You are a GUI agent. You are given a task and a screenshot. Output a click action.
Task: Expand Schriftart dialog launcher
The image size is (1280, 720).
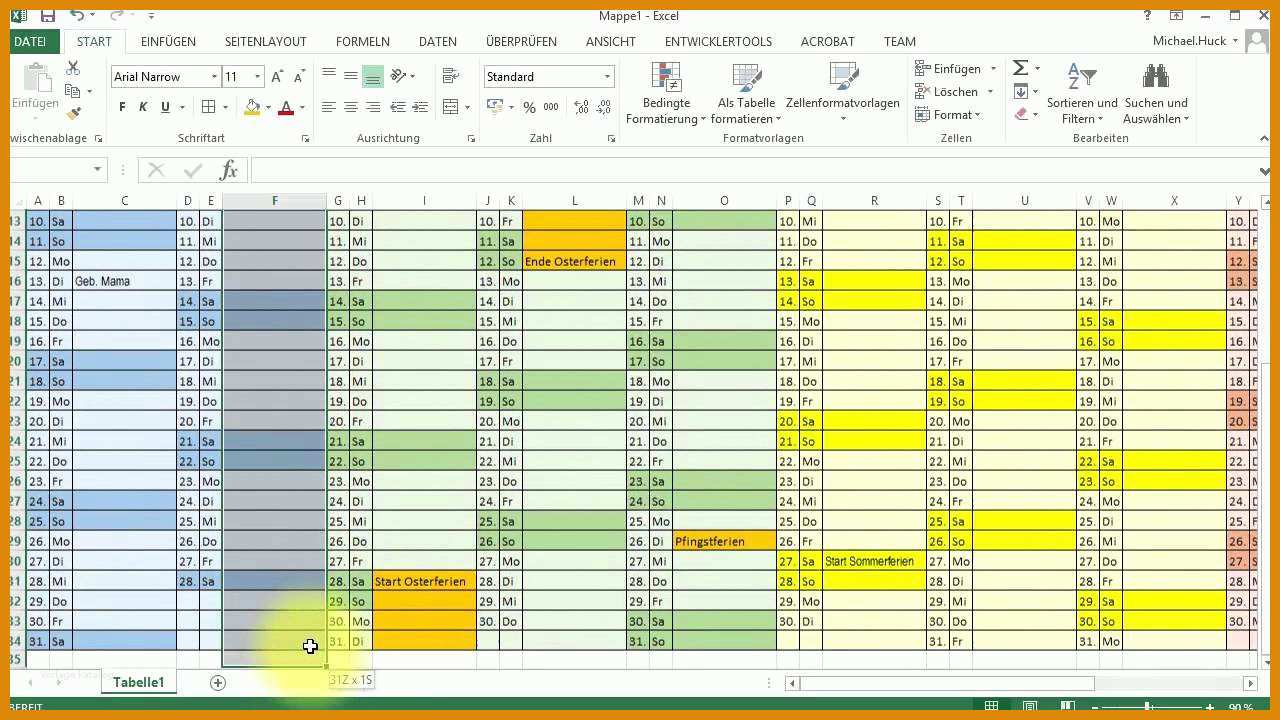tap(305, 139)
